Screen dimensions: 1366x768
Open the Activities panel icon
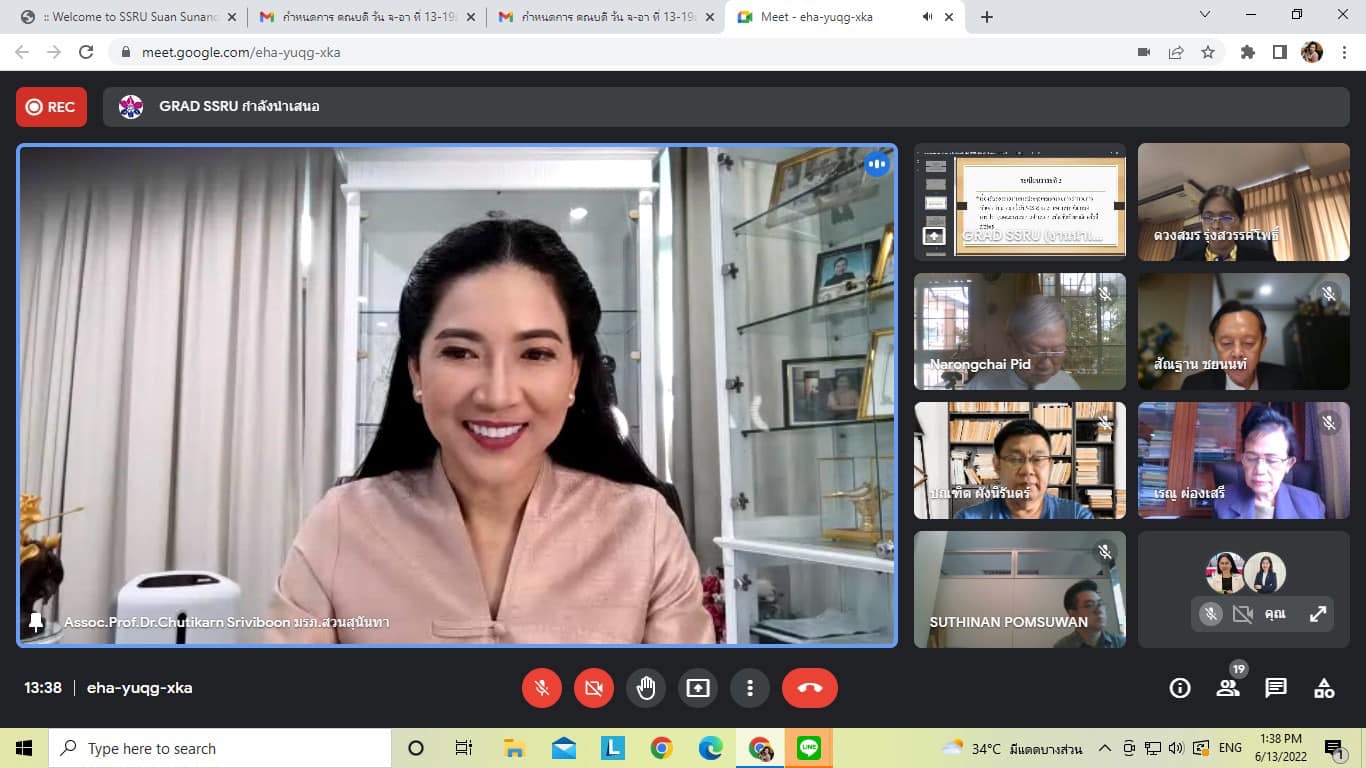pyautogui.click(x=1324, y=688)
